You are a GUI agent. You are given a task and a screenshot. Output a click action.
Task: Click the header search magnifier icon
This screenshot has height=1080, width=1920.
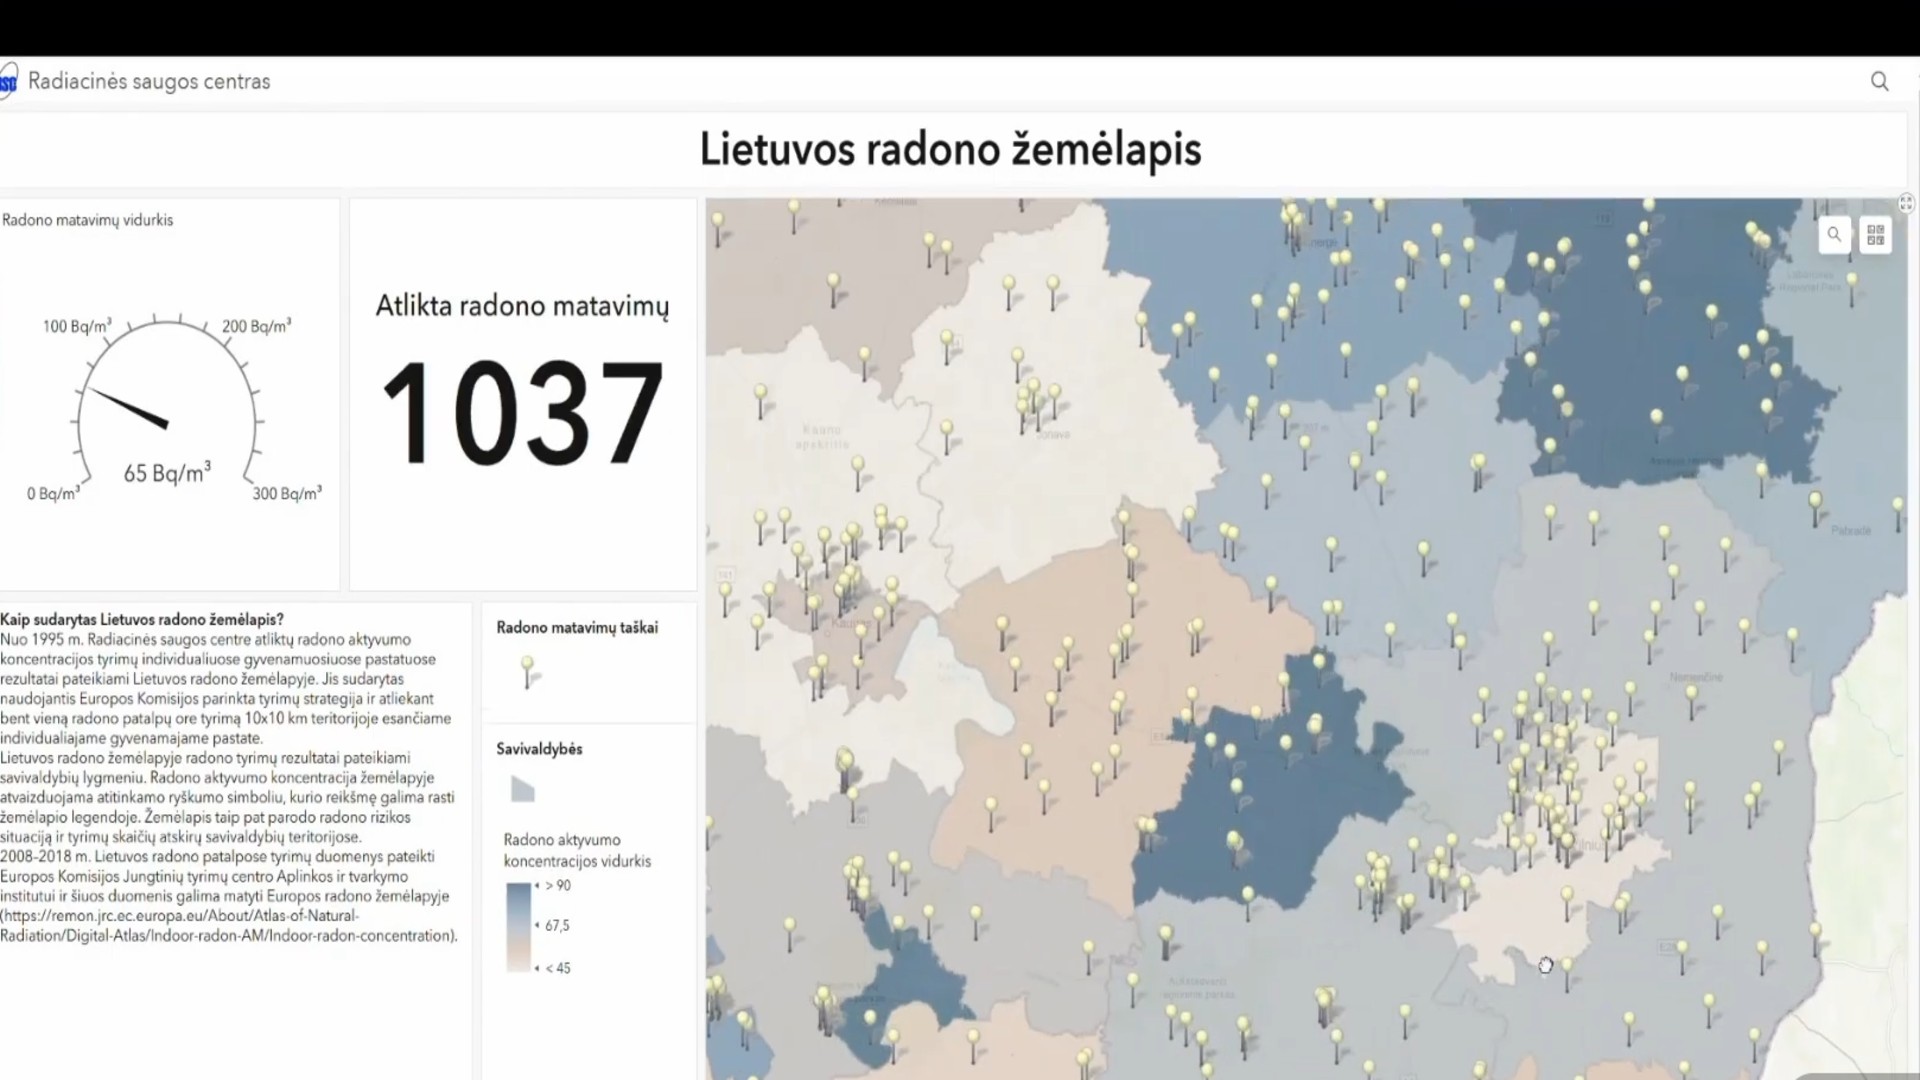coord(1879,82)
